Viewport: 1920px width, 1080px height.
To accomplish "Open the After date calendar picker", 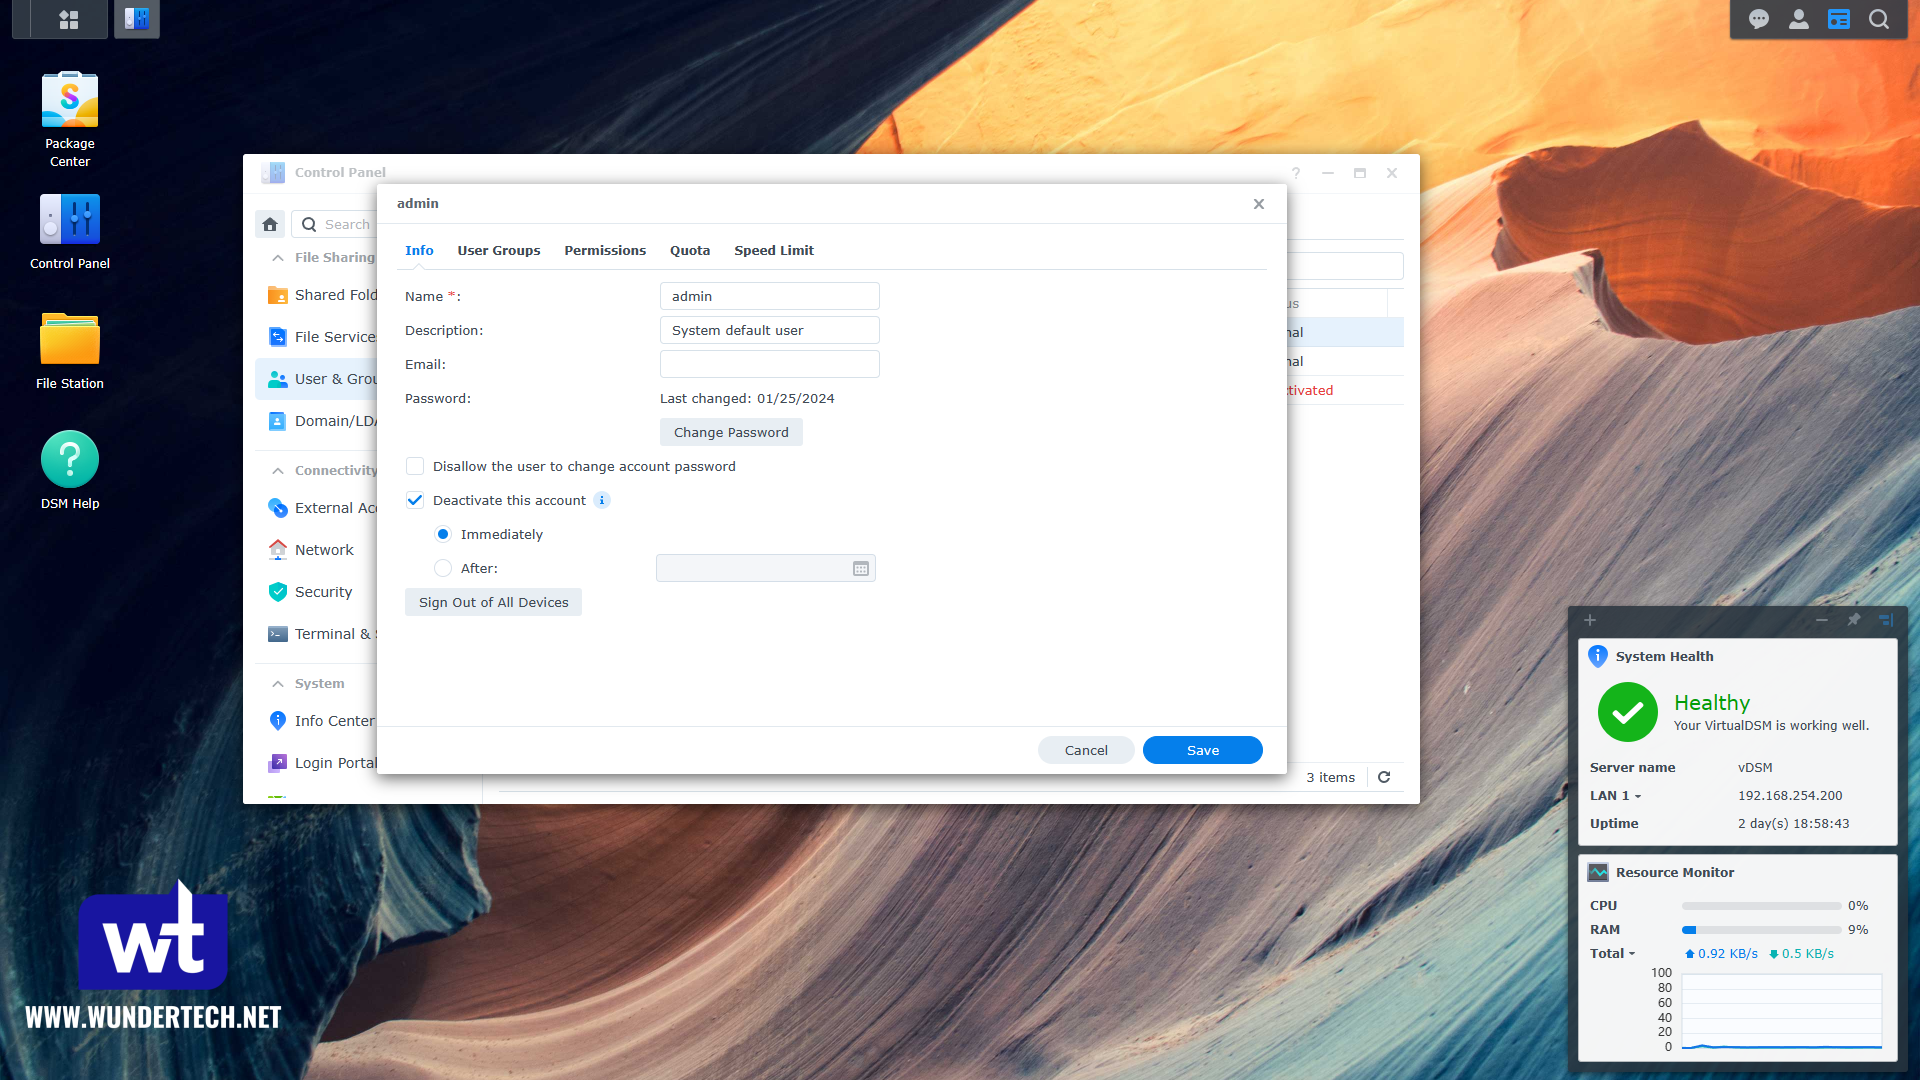I will click(x=860, y=568).
